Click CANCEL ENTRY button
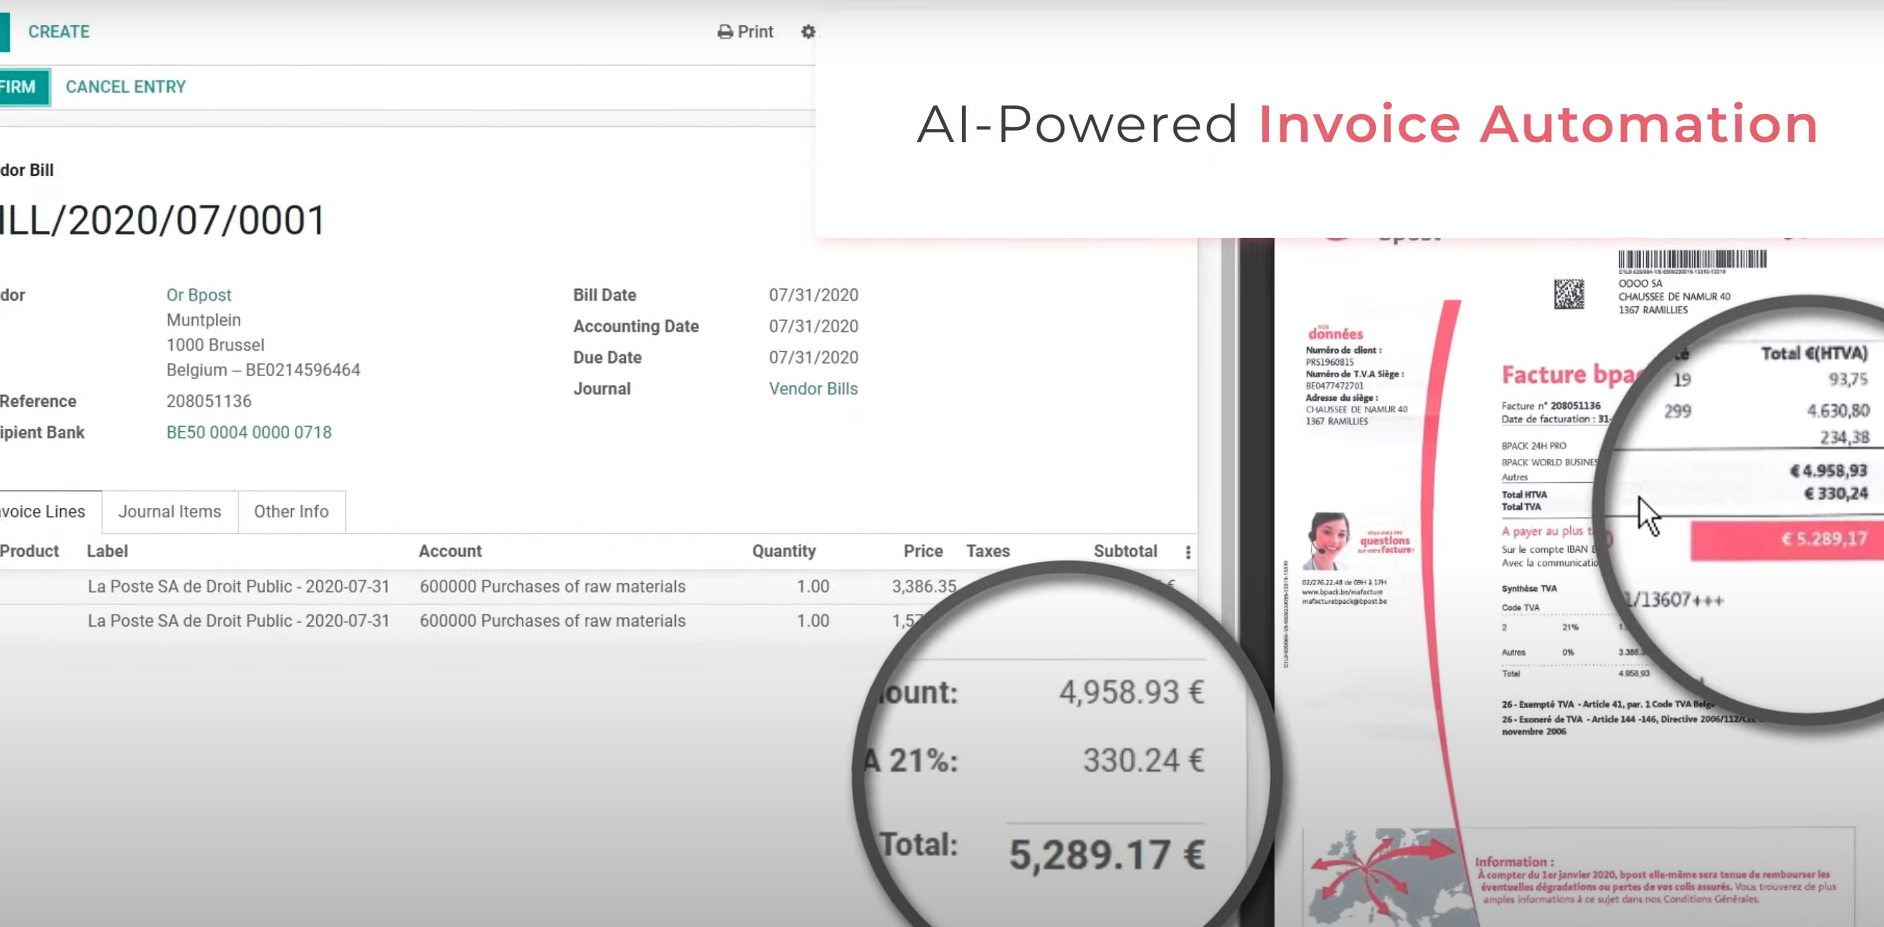The image size is (1884, 927). coord(126,87)
